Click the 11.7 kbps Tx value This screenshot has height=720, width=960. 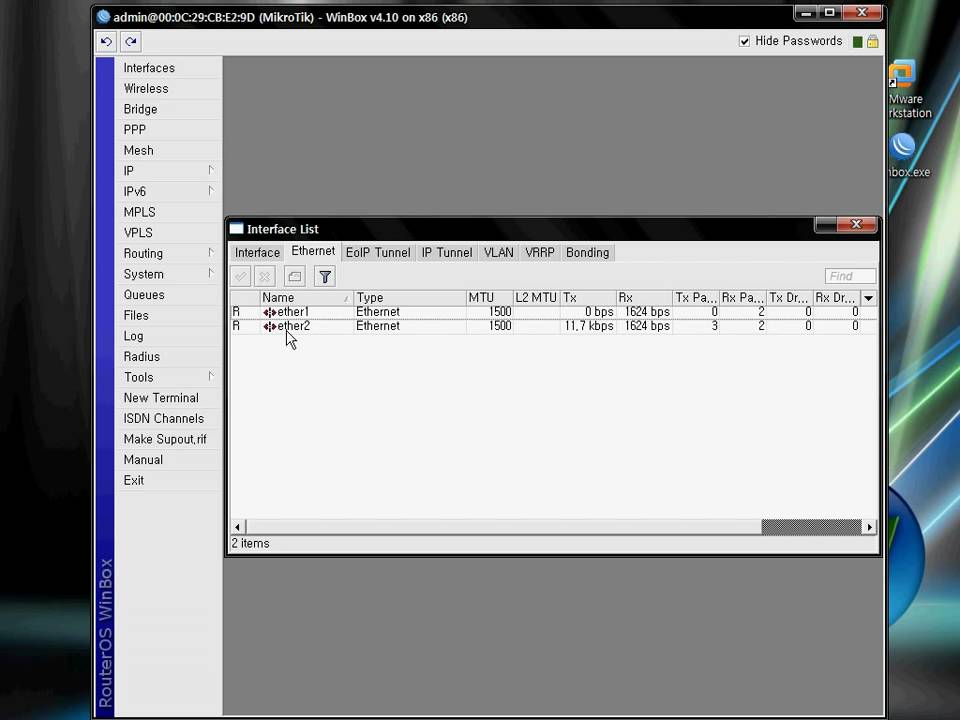point(589,326)
